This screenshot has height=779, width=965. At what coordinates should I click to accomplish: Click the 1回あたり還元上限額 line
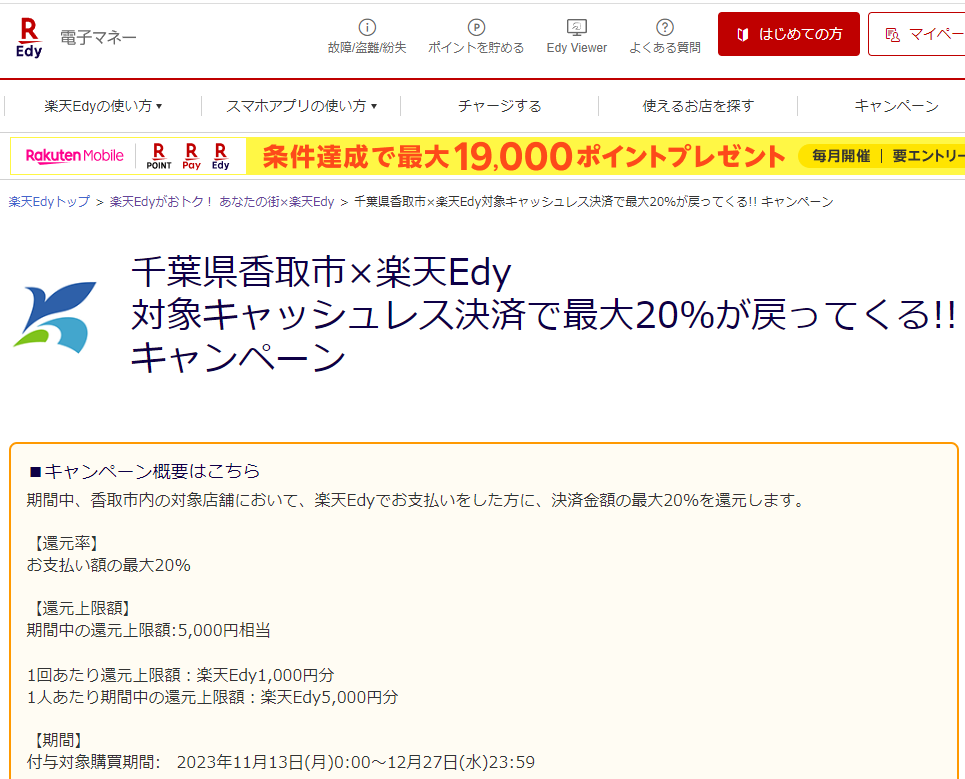(x=180, y=675)
